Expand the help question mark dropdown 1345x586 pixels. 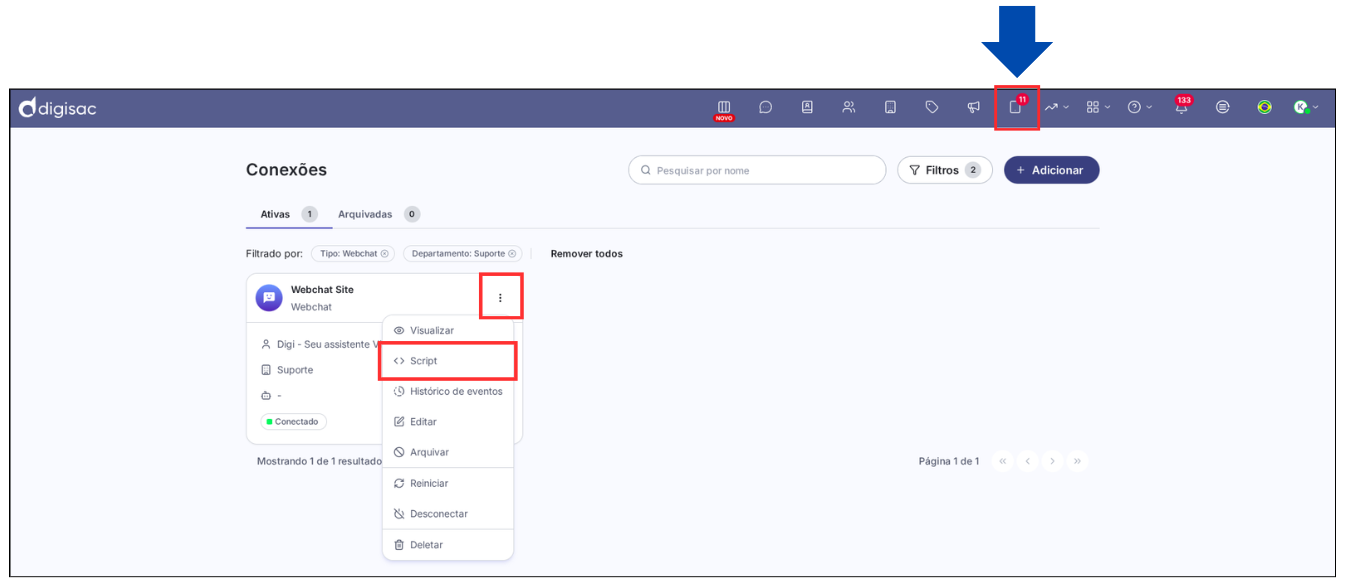click(x=1139, y=107)
